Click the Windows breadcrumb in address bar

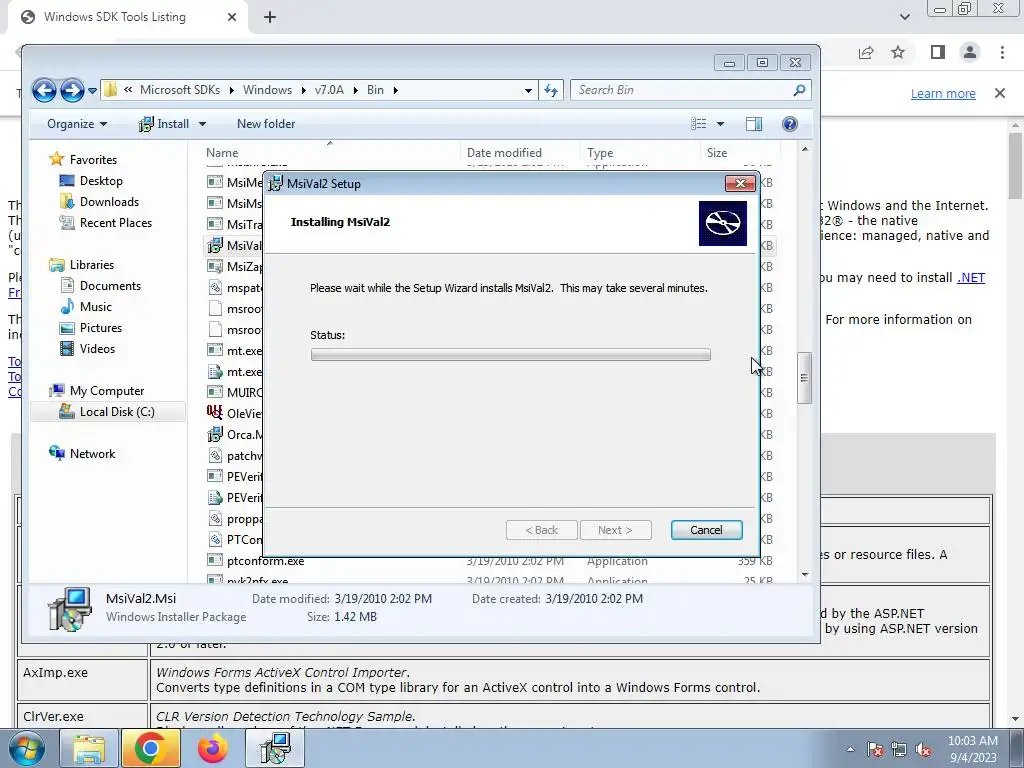[267, 90]
